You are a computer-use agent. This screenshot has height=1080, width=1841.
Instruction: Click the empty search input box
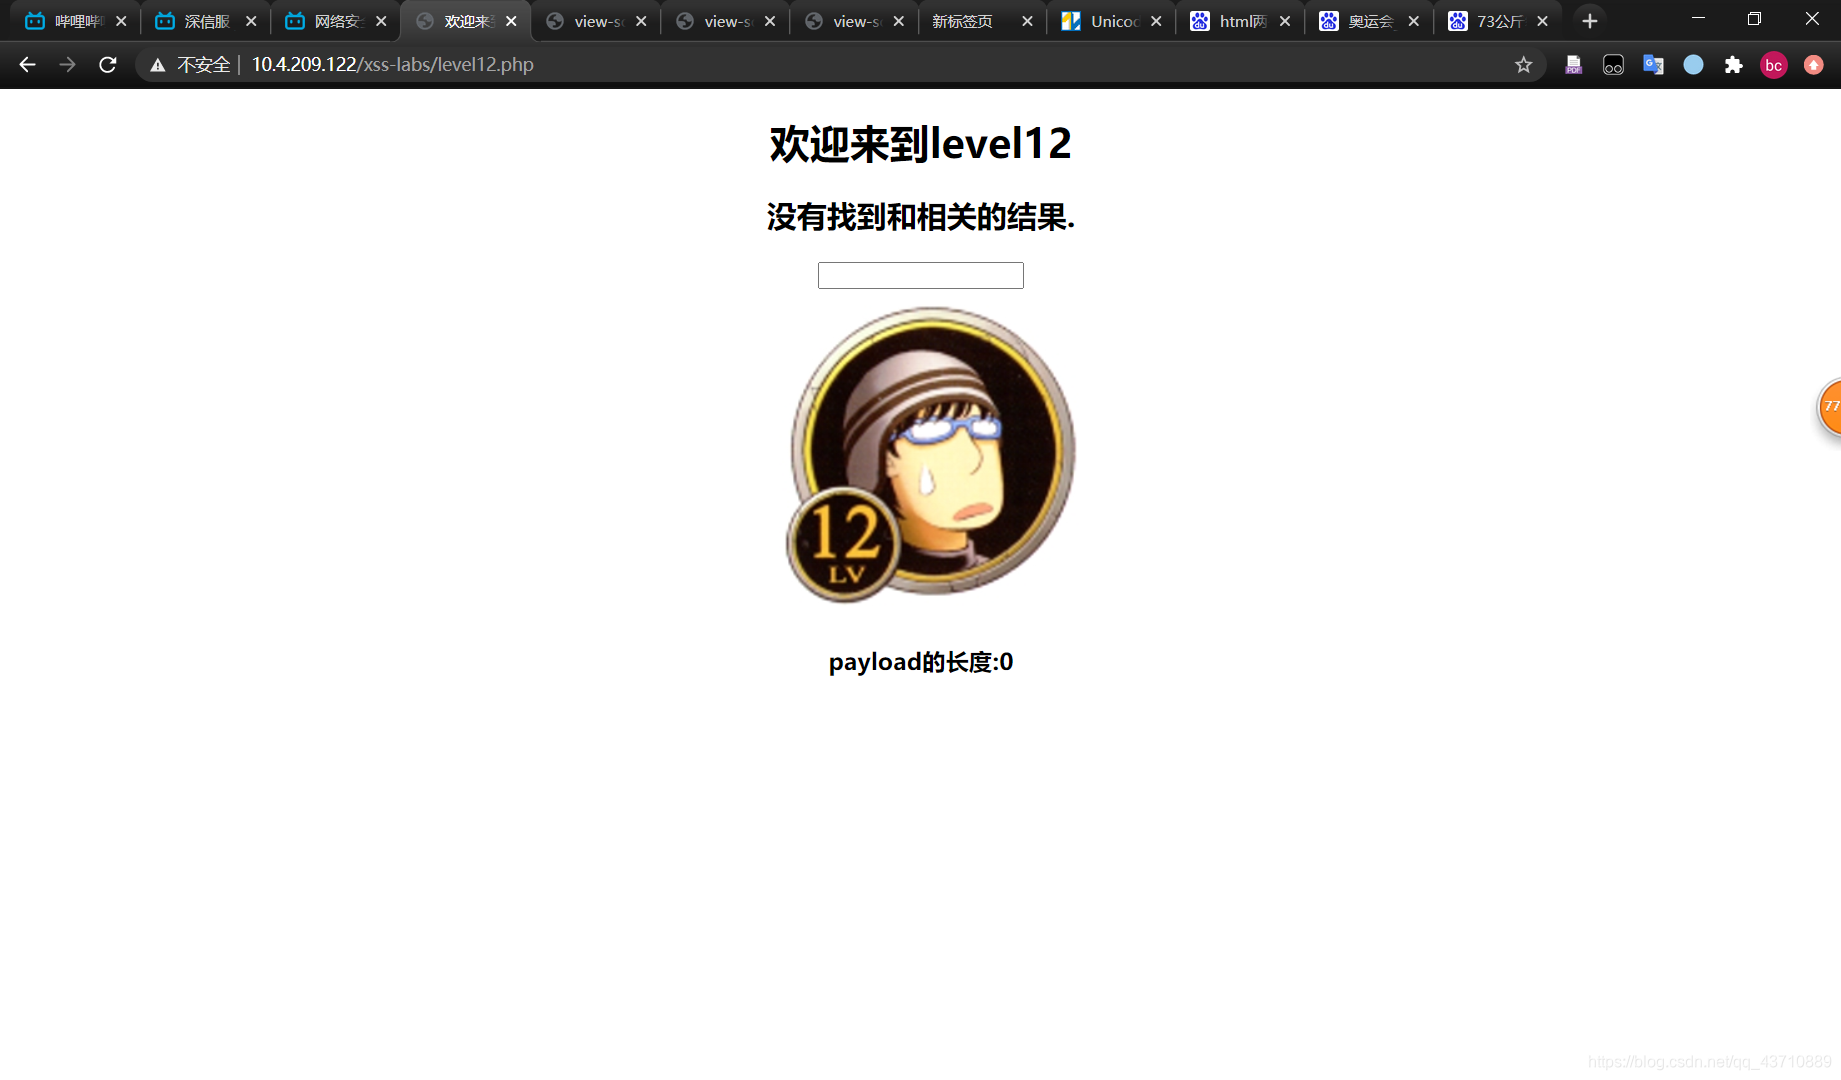coord(920,275)
